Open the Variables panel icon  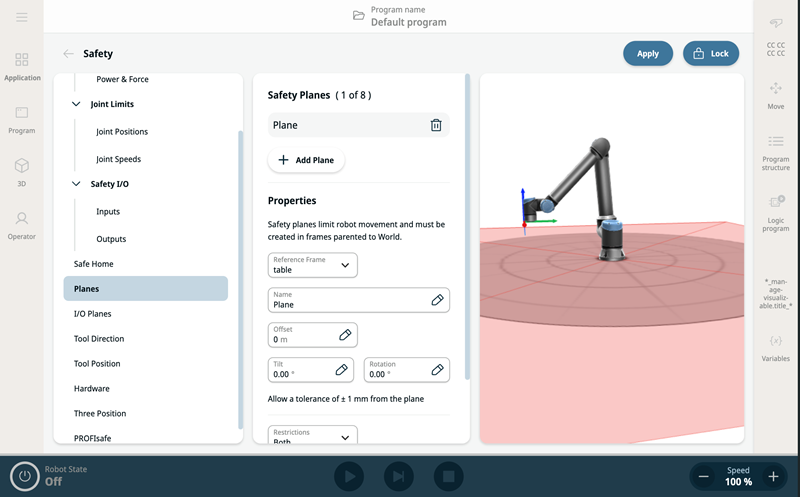pos(776,341)
